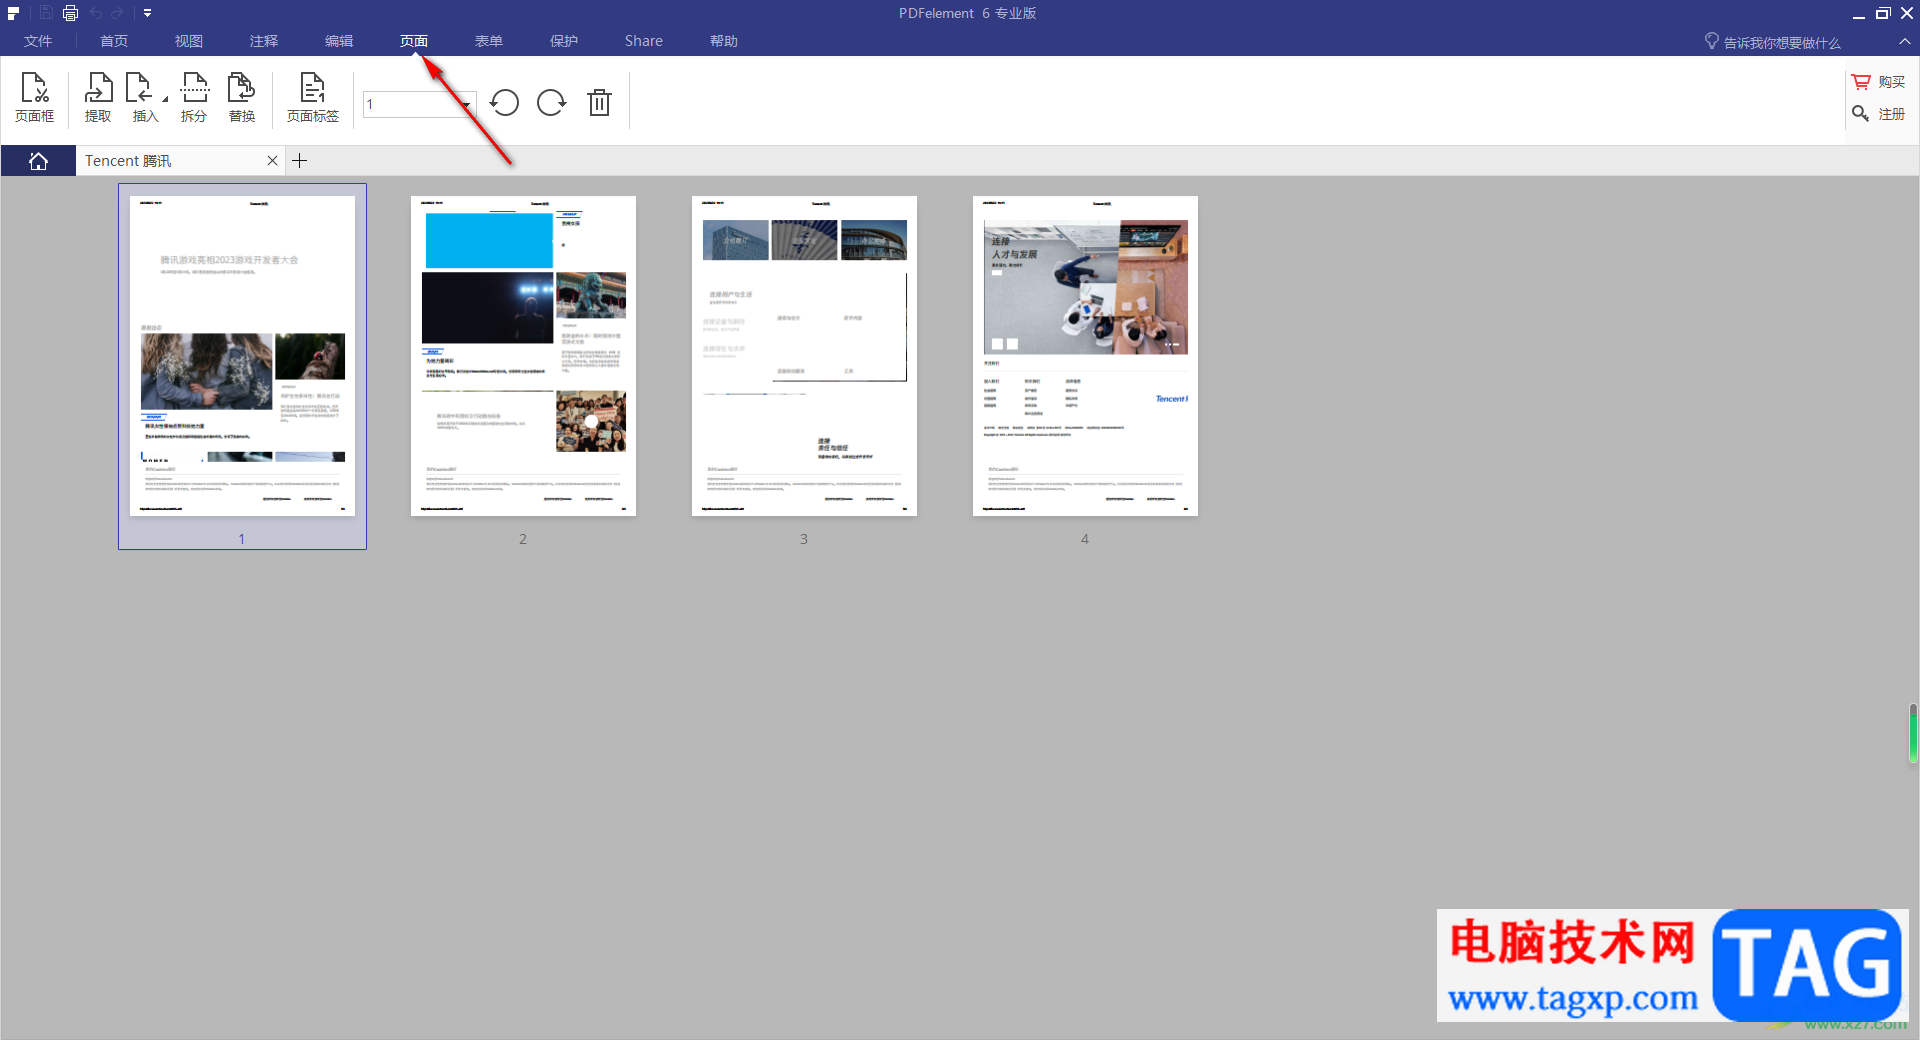Image resolution: width=1920 pixels, height=1040 pixels.
Task: Open the 注释 ribbon tab
Action: pyautogui.click(x=264, y=41)
